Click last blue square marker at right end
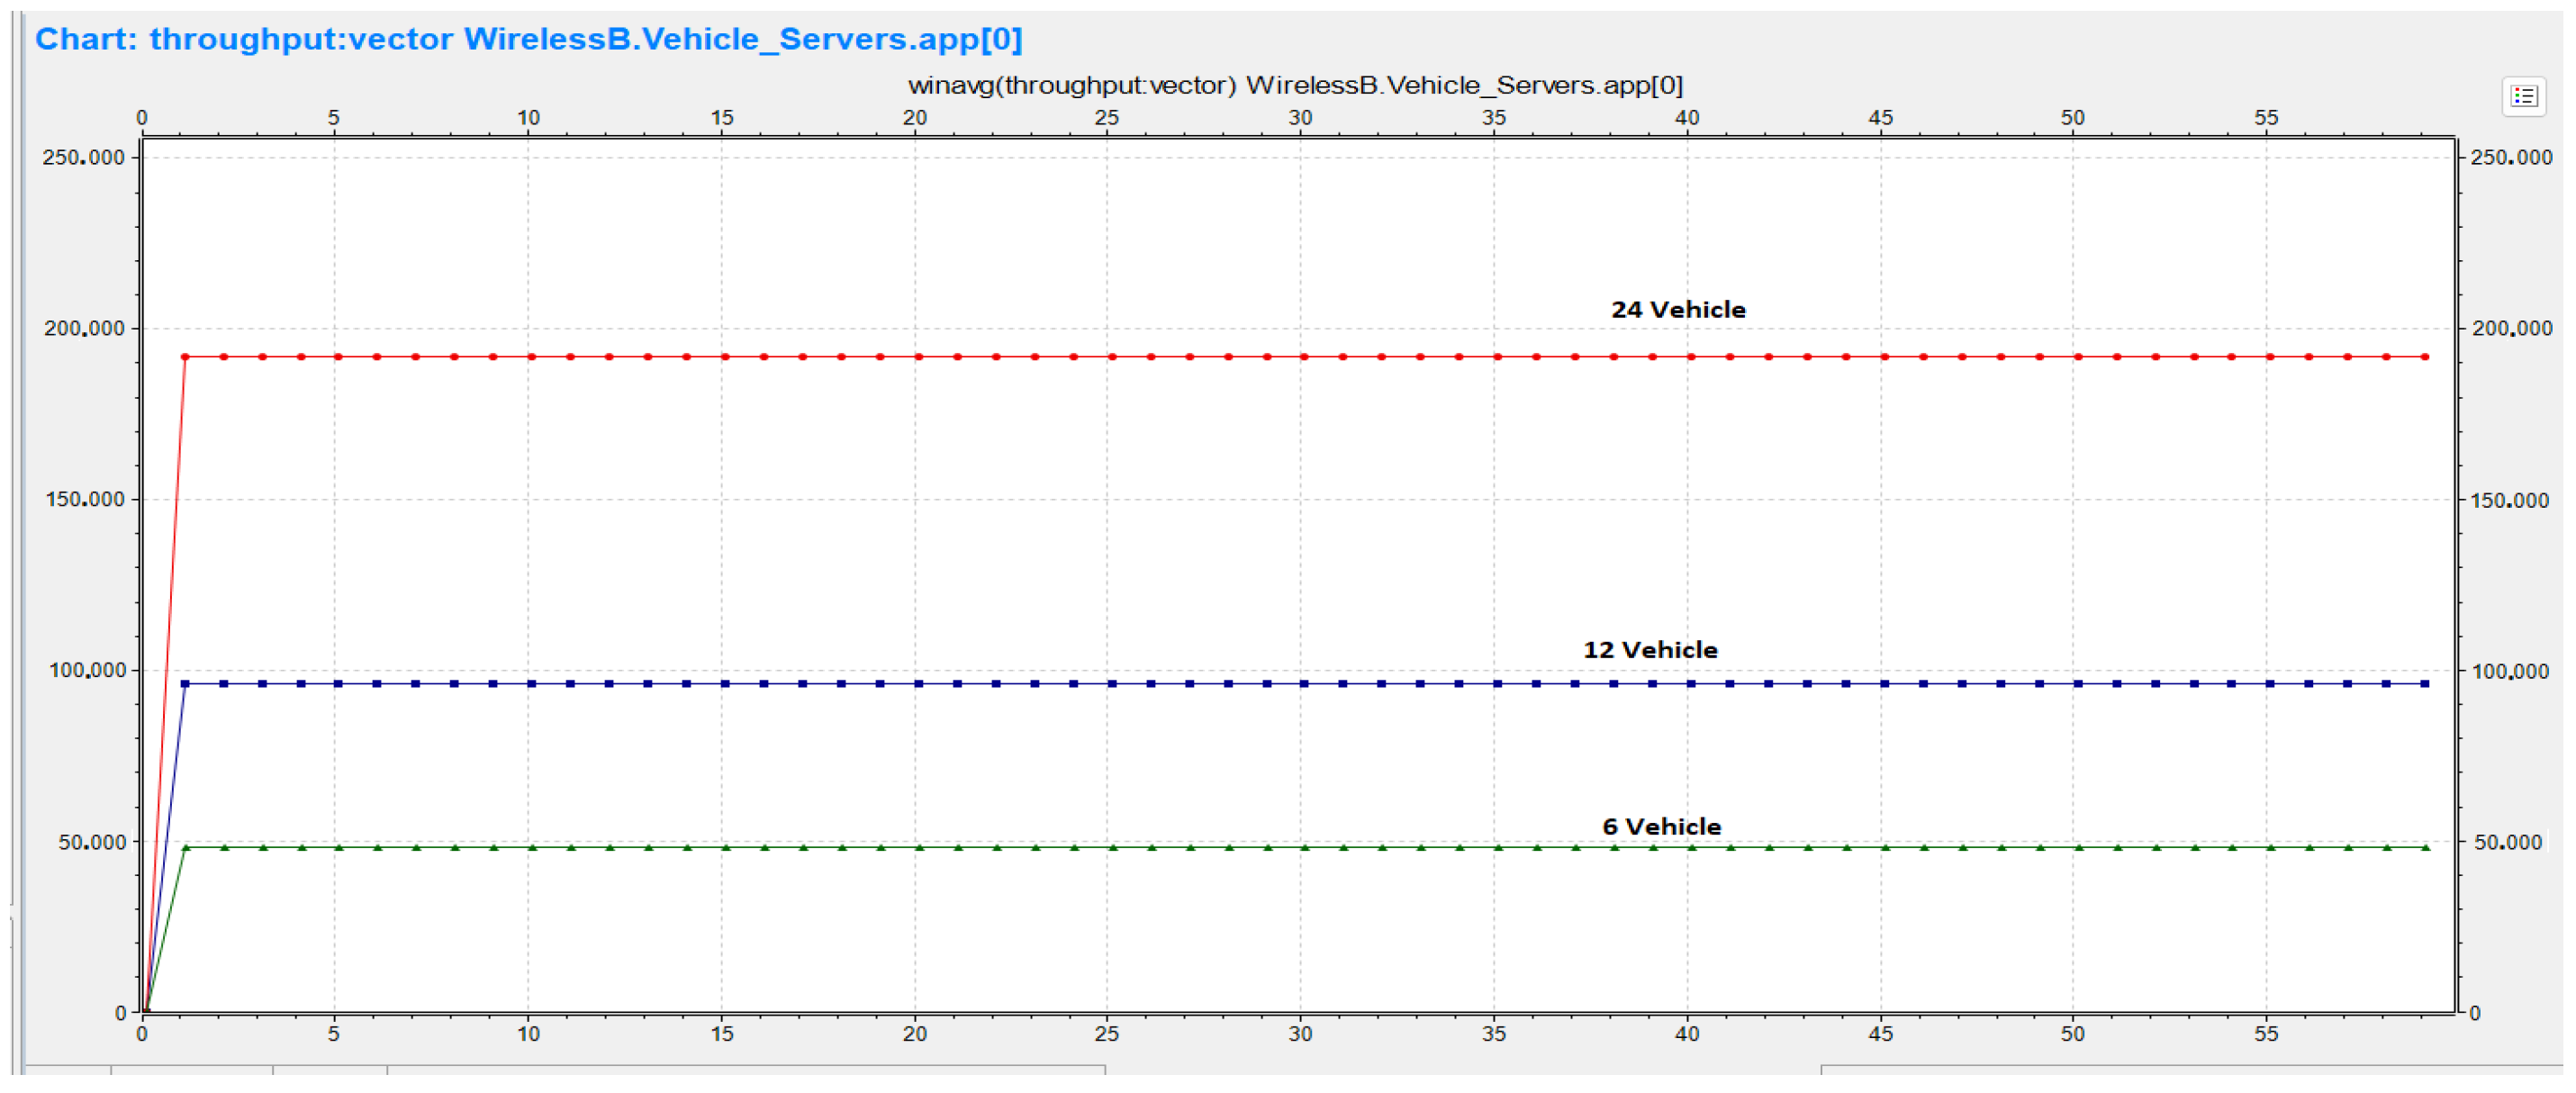 [2425, 684]
